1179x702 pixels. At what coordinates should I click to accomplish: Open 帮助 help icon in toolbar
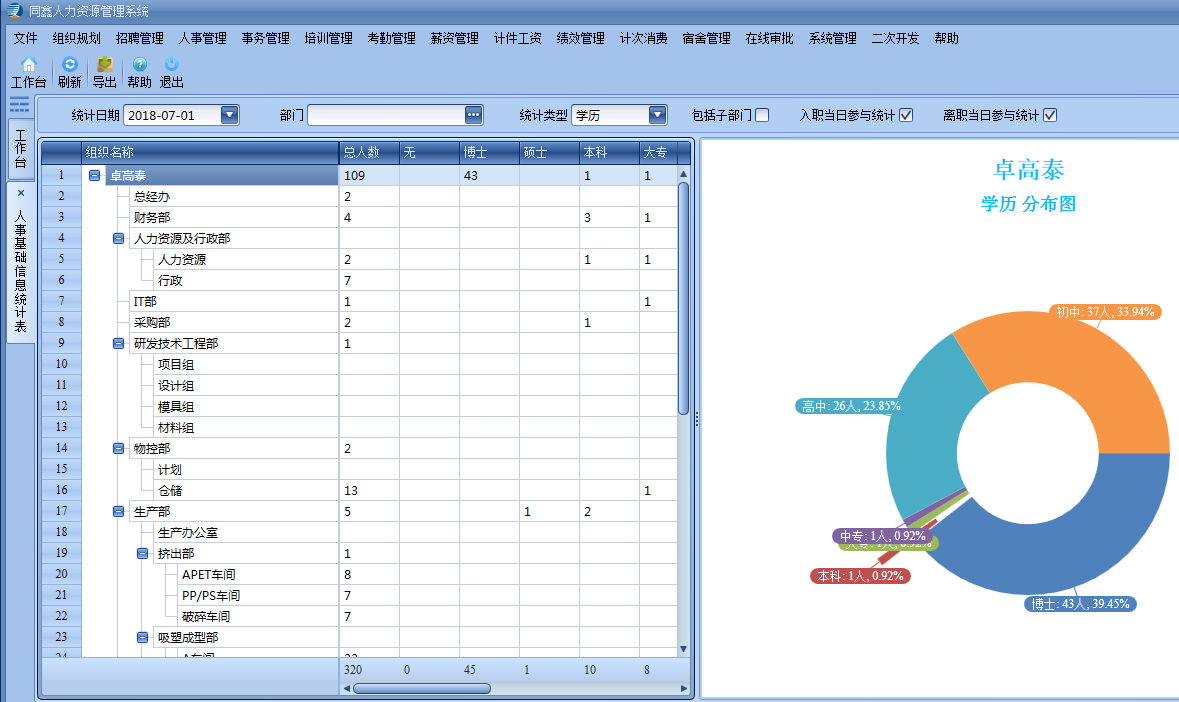click(139, 65)
